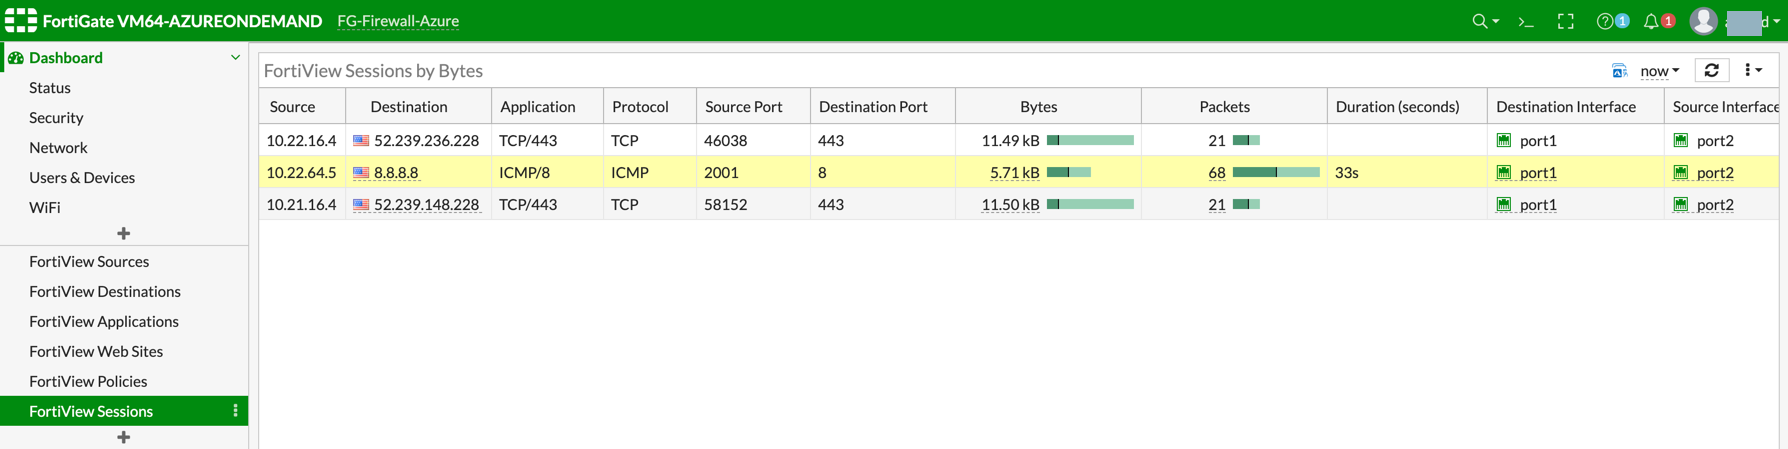Click the search magnifier in the top bar

(x=1480, y=21)
